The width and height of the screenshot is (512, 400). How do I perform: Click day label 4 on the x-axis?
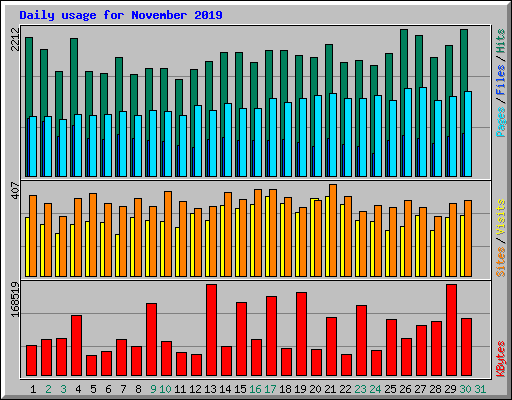pos(78,389)
